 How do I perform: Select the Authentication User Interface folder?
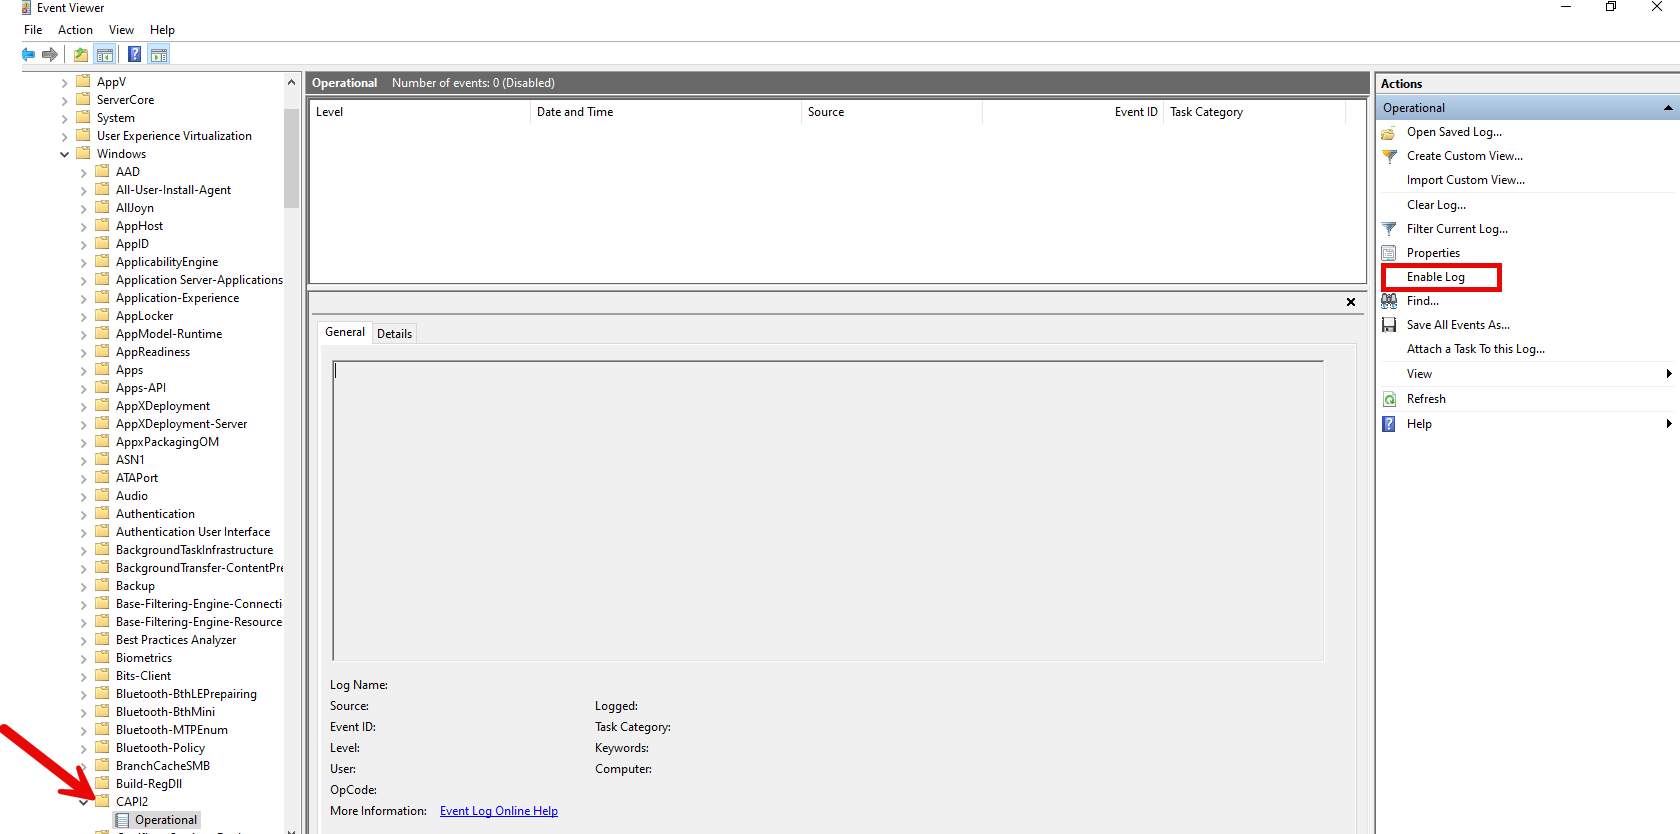(193, 532)
